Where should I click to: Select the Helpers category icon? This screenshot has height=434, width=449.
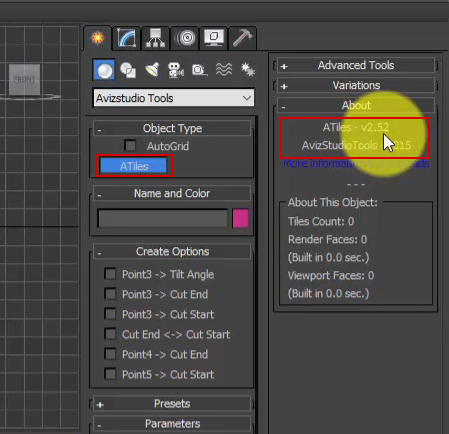point(199,70)
